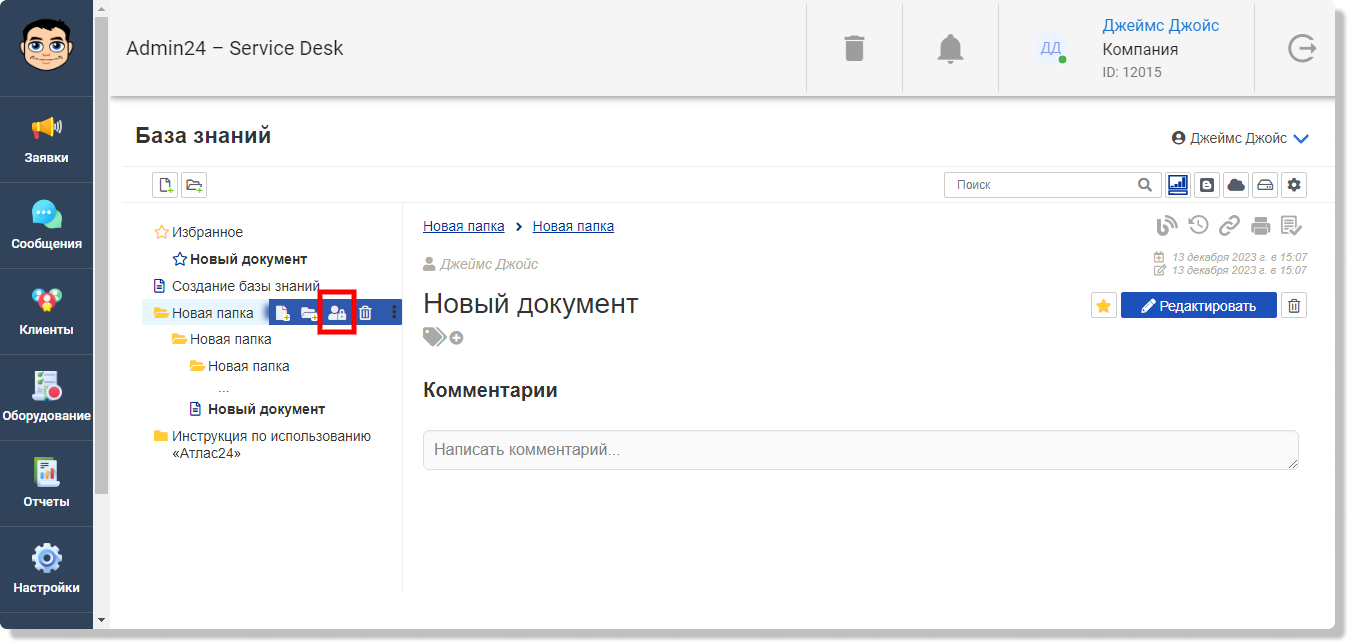This screenshot has width=1349, height=643.
Task: Click the Комментарии heading
Action: click(x=490, y=390)
